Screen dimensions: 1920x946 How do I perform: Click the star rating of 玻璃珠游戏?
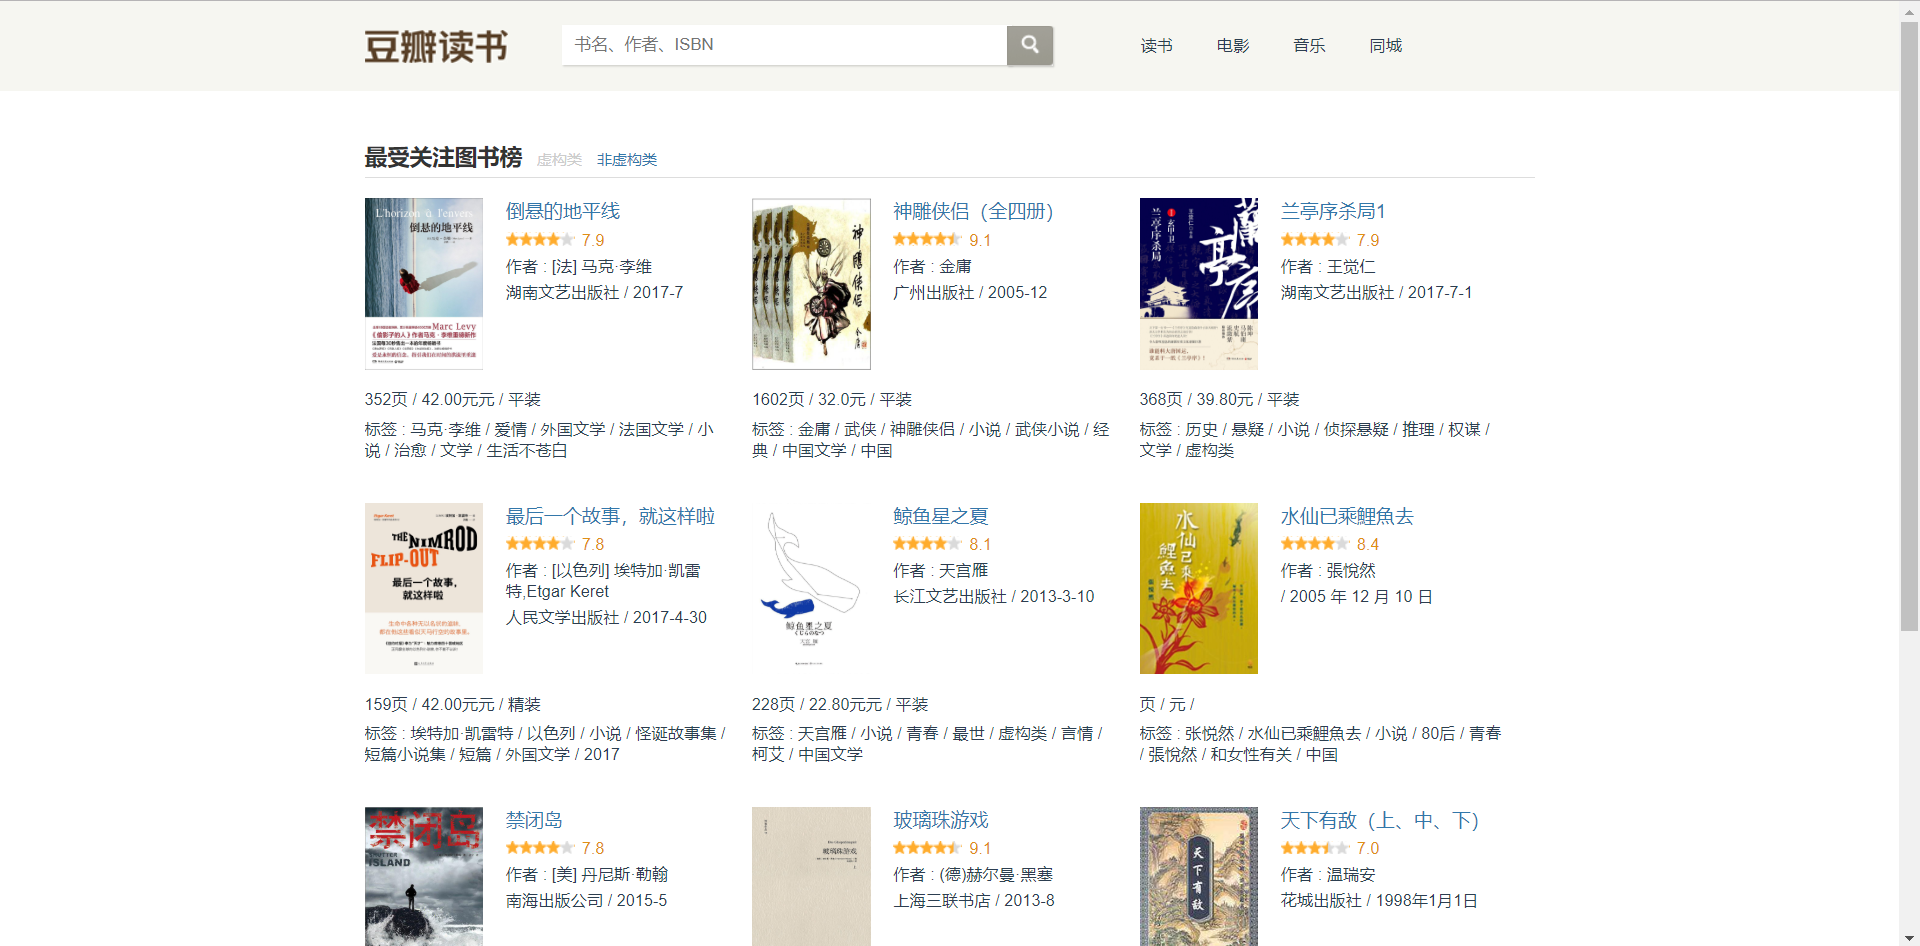coord(927,848)
